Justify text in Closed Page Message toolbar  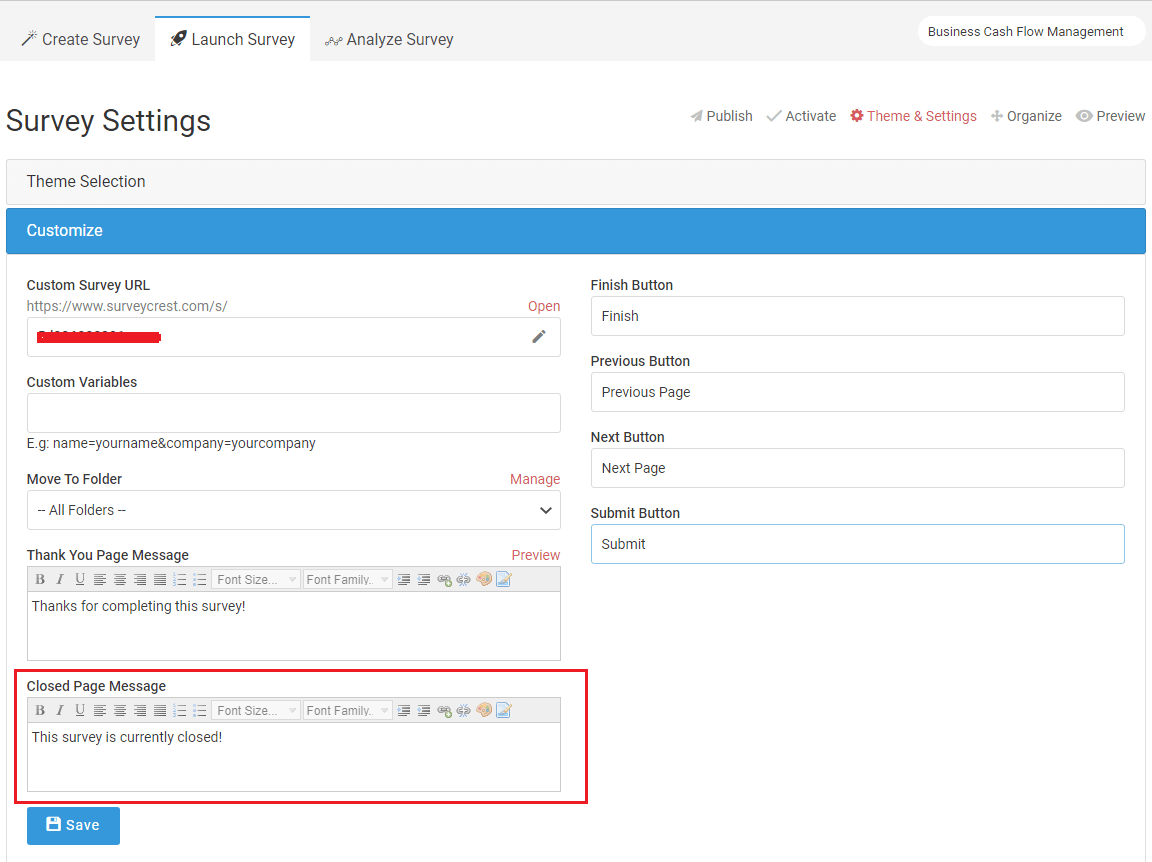click(159, 711)
